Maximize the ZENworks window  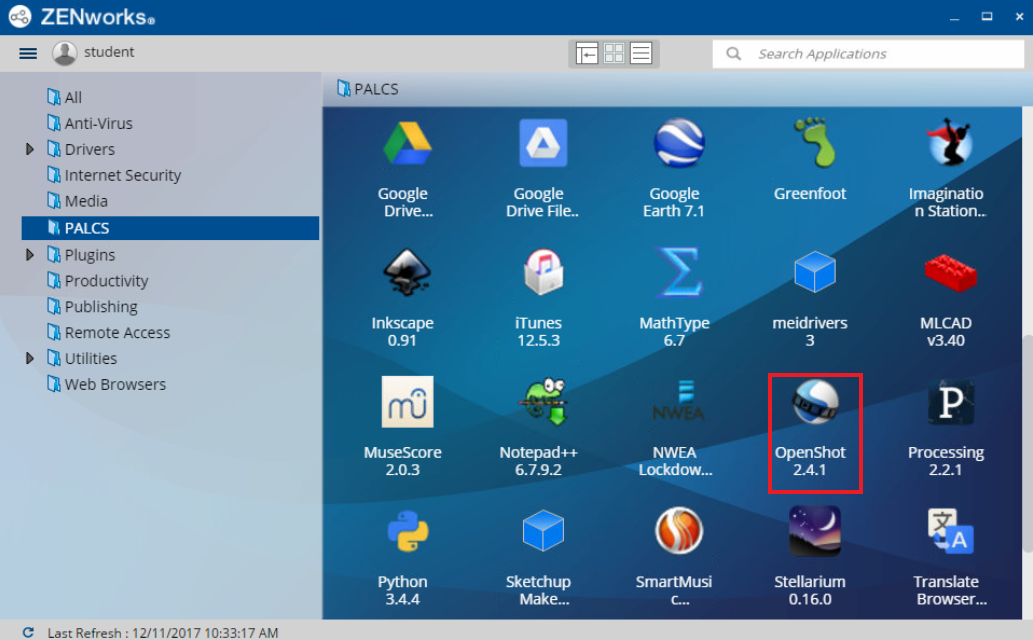pyautogui.click(x=987, y=17)
